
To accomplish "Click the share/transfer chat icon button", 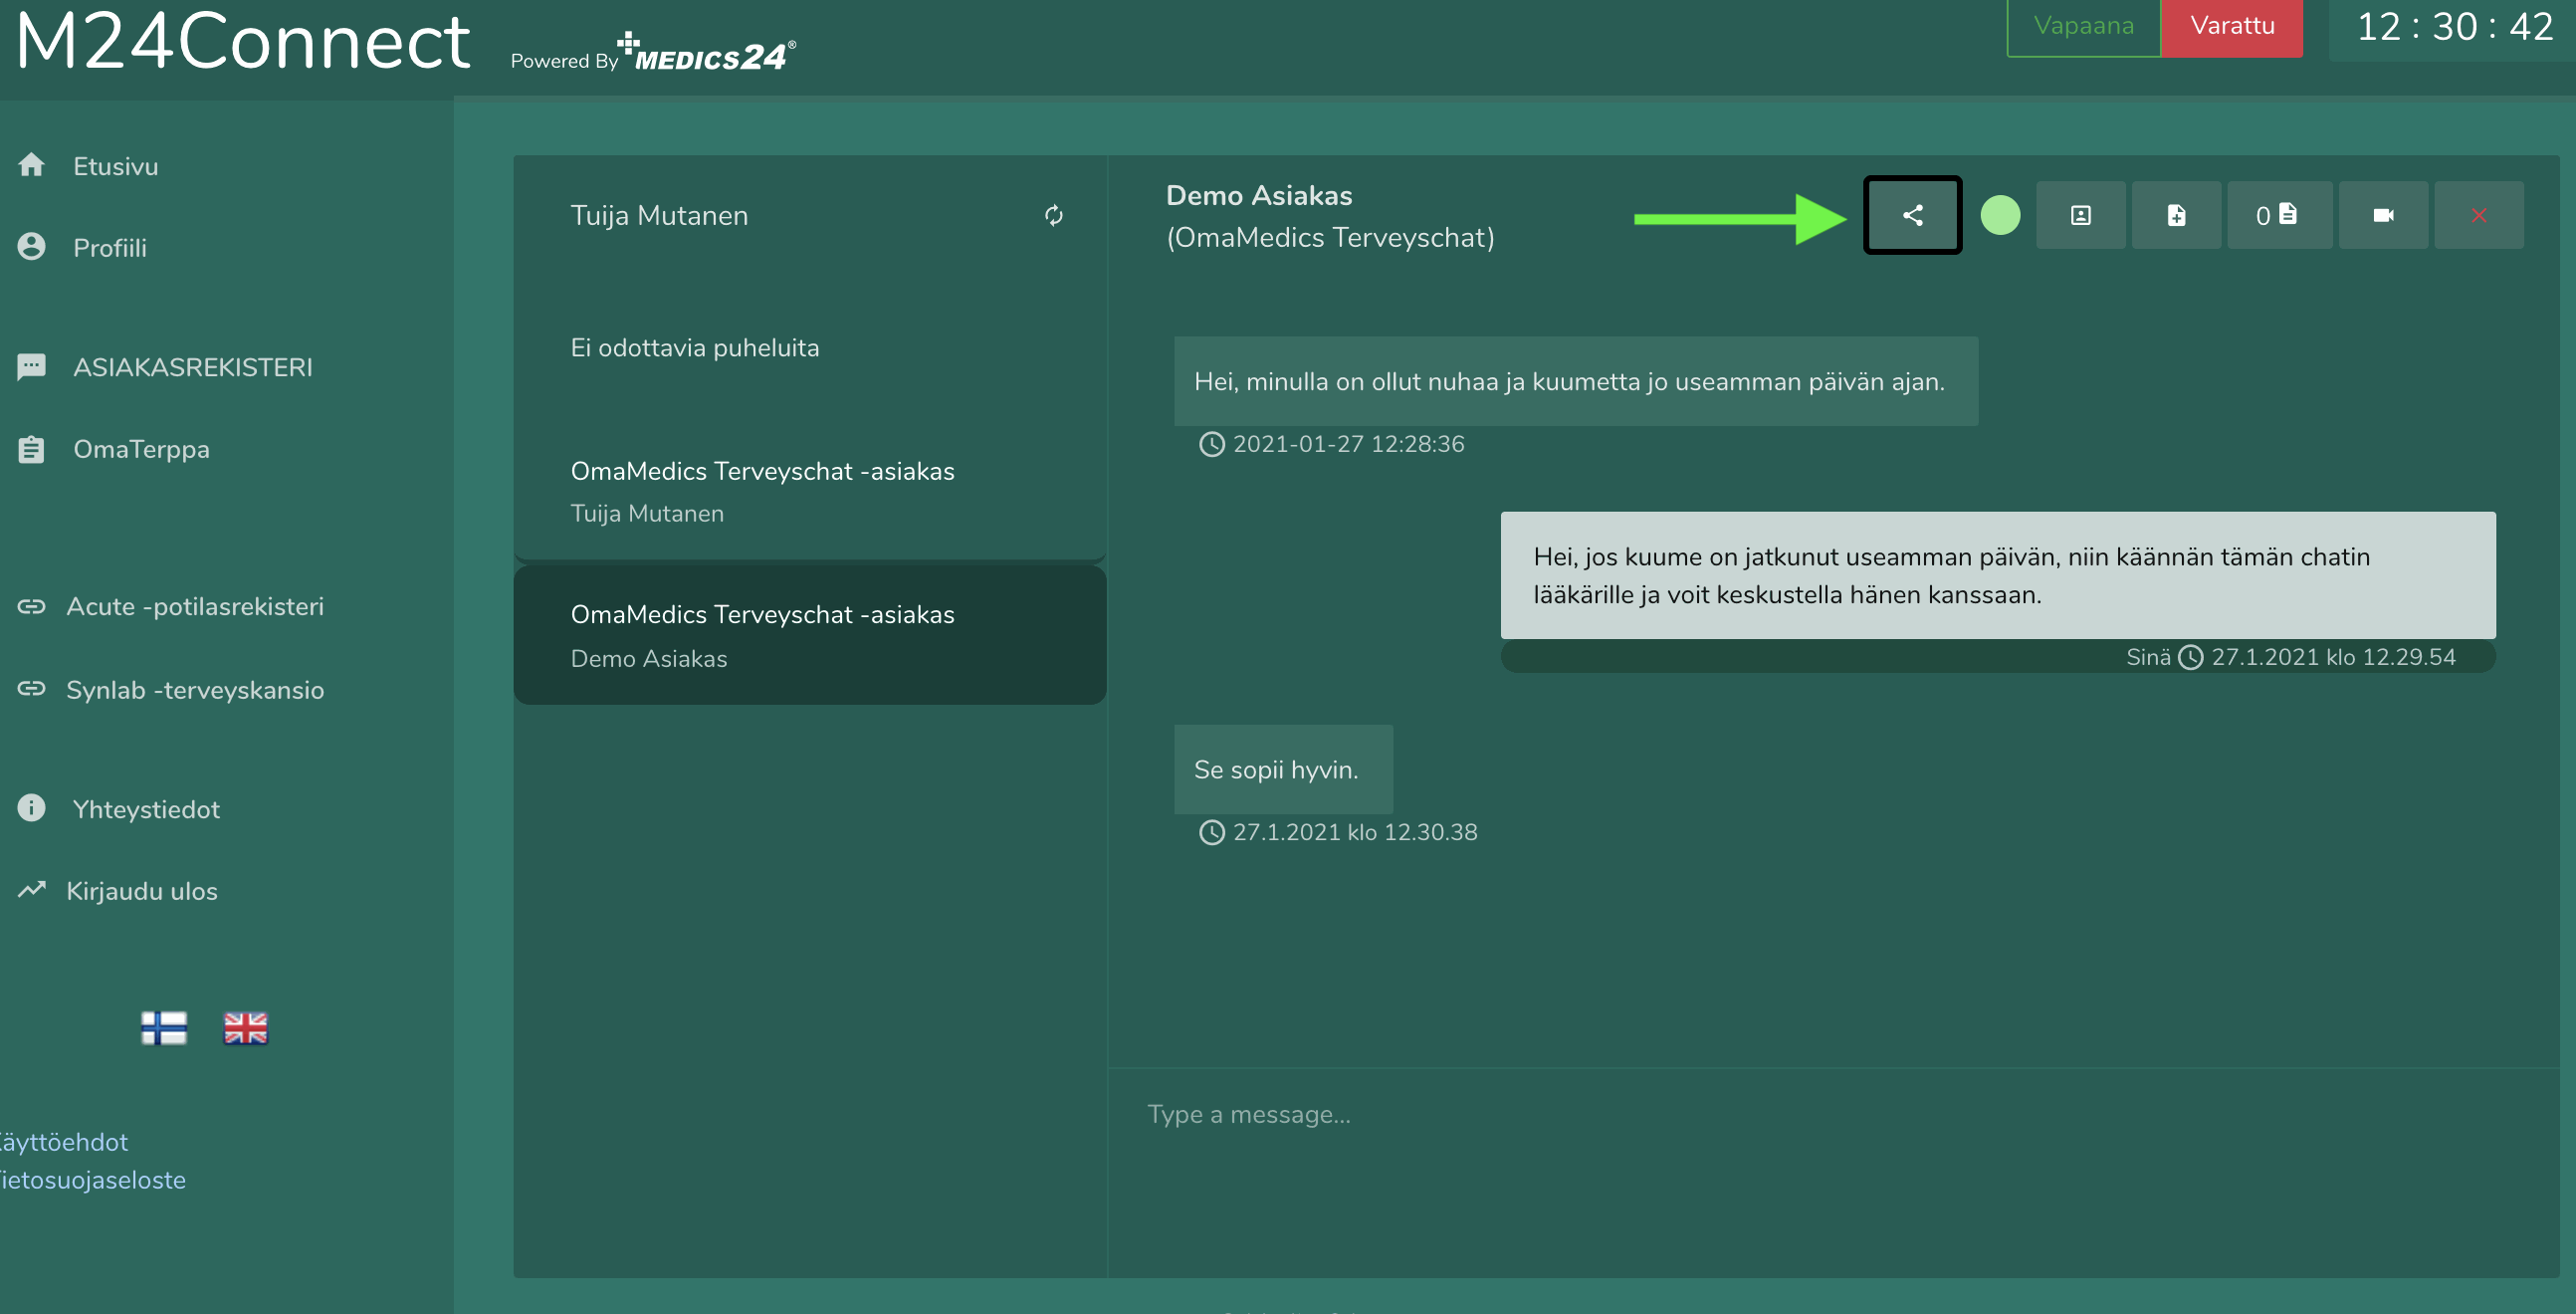I will point(1911,215).
